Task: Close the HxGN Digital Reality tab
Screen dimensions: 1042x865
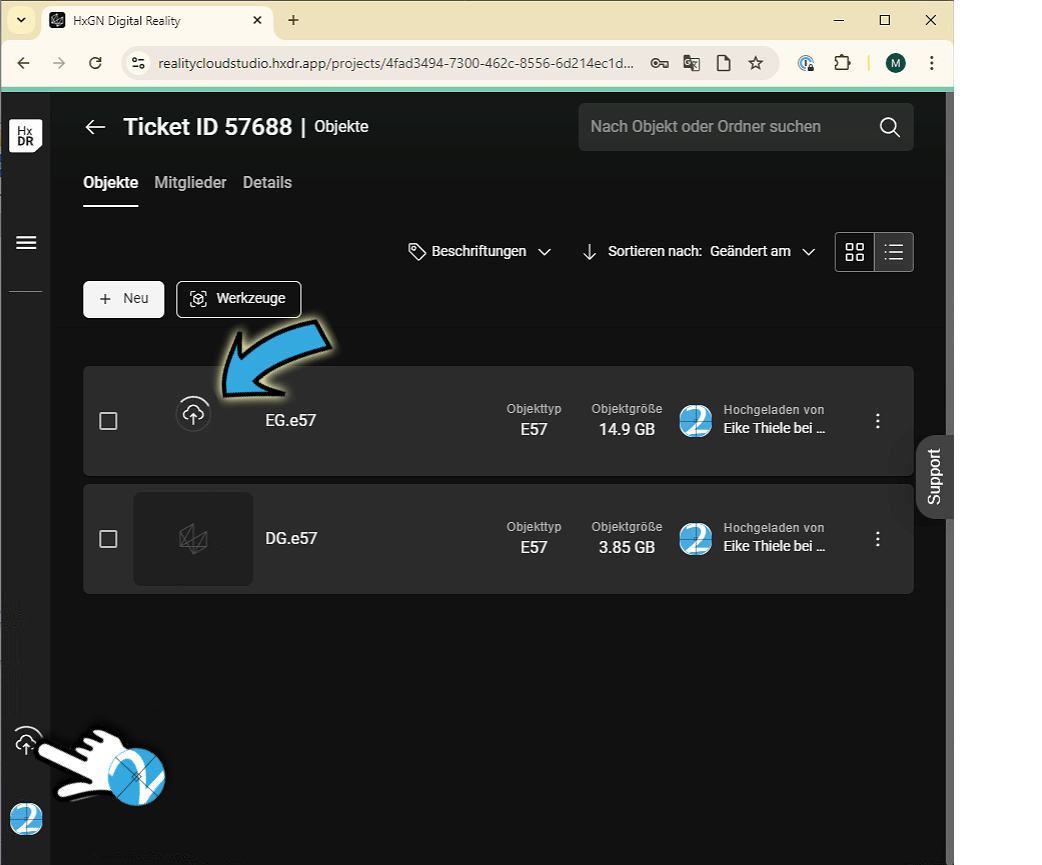Action: coord(257,21)
